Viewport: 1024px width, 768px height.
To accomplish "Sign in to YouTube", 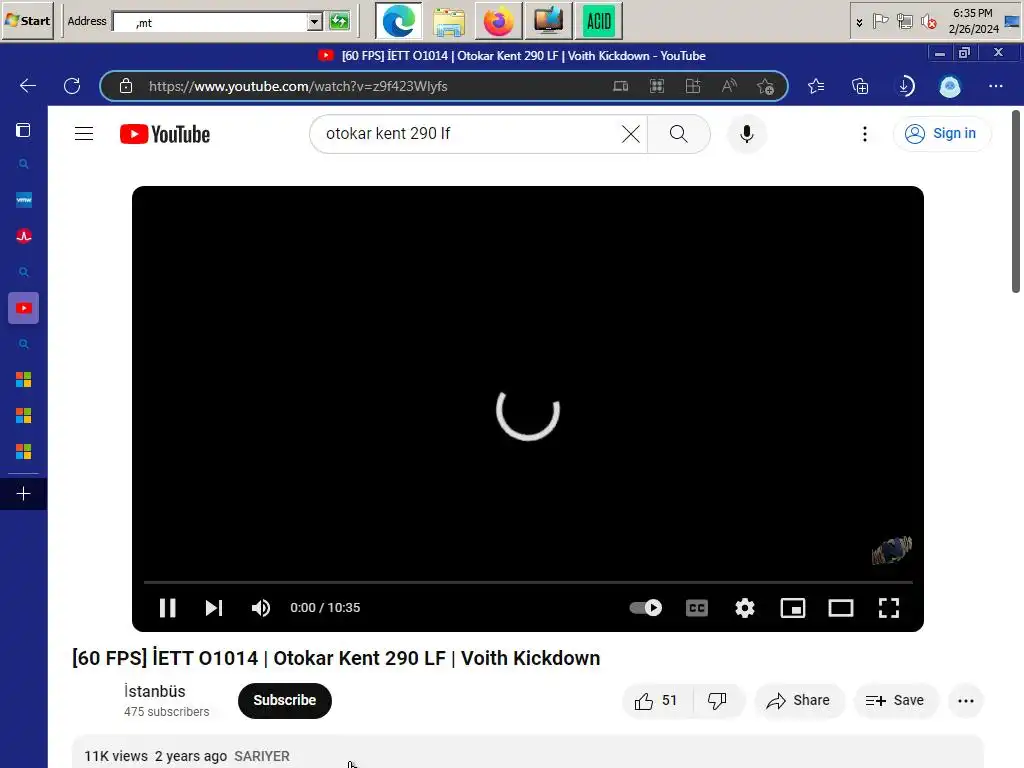I will 940,134.
